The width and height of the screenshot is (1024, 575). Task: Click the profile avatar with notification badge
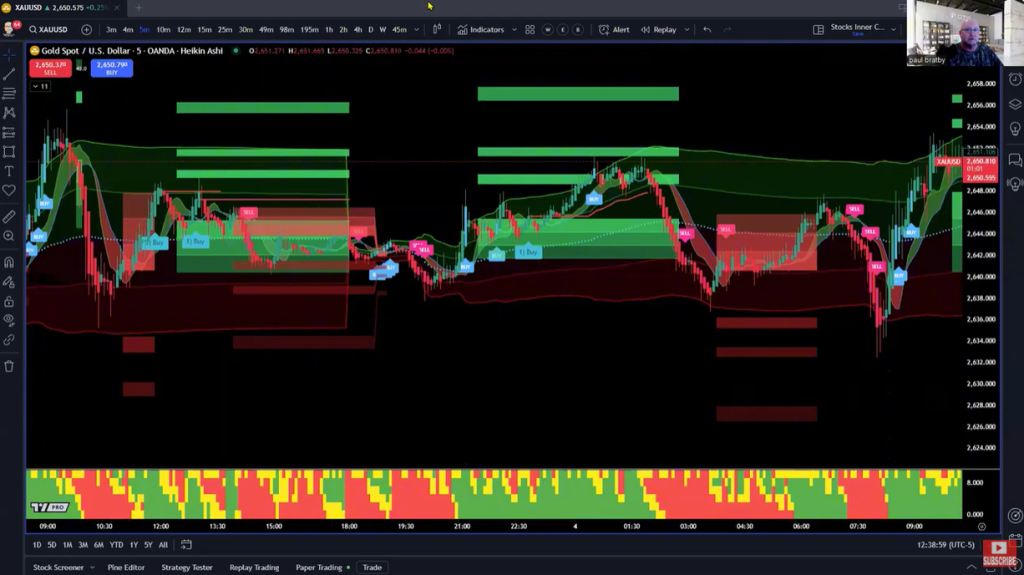coord(11,29)
